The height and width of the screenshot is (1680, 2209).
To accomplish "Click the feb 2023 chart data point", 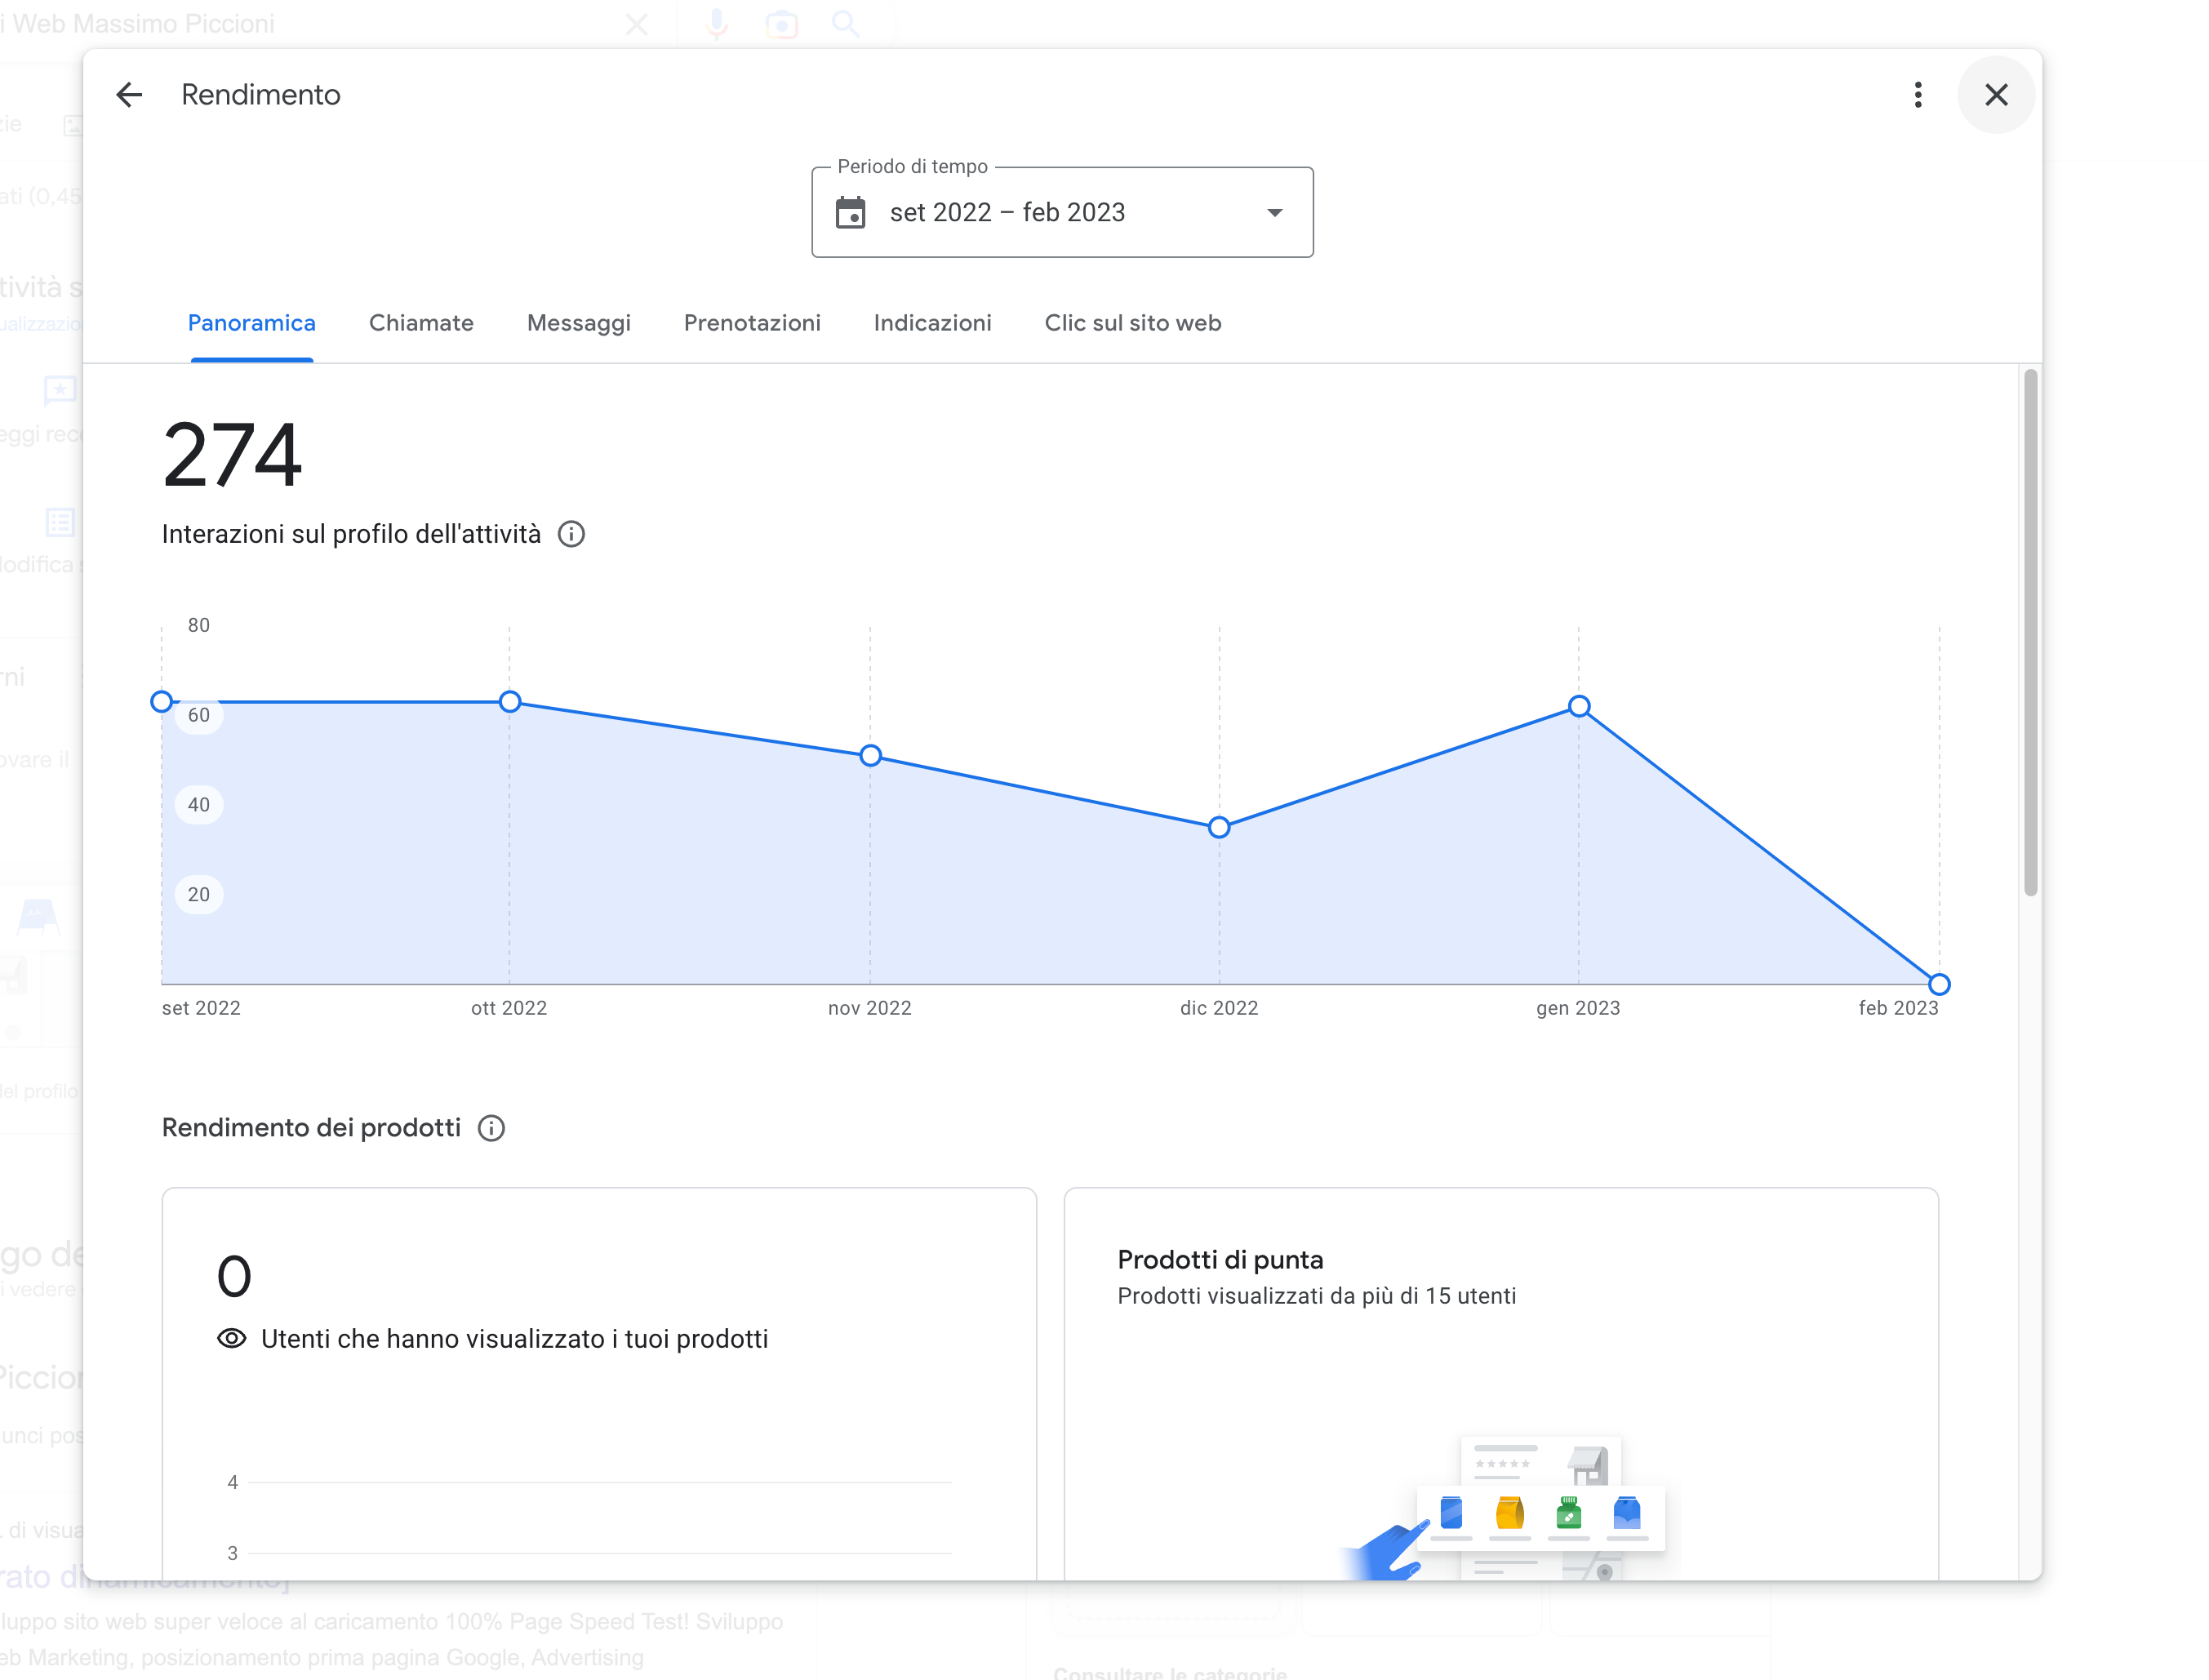I will [x=1938, y=984].
